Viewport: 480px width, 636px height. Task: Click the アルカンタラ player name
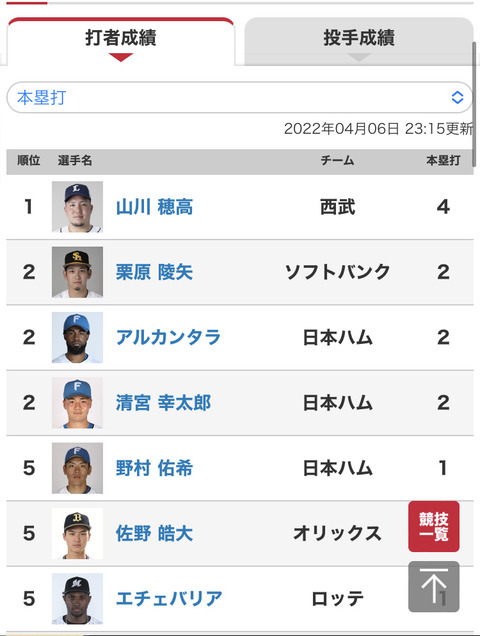168,337
